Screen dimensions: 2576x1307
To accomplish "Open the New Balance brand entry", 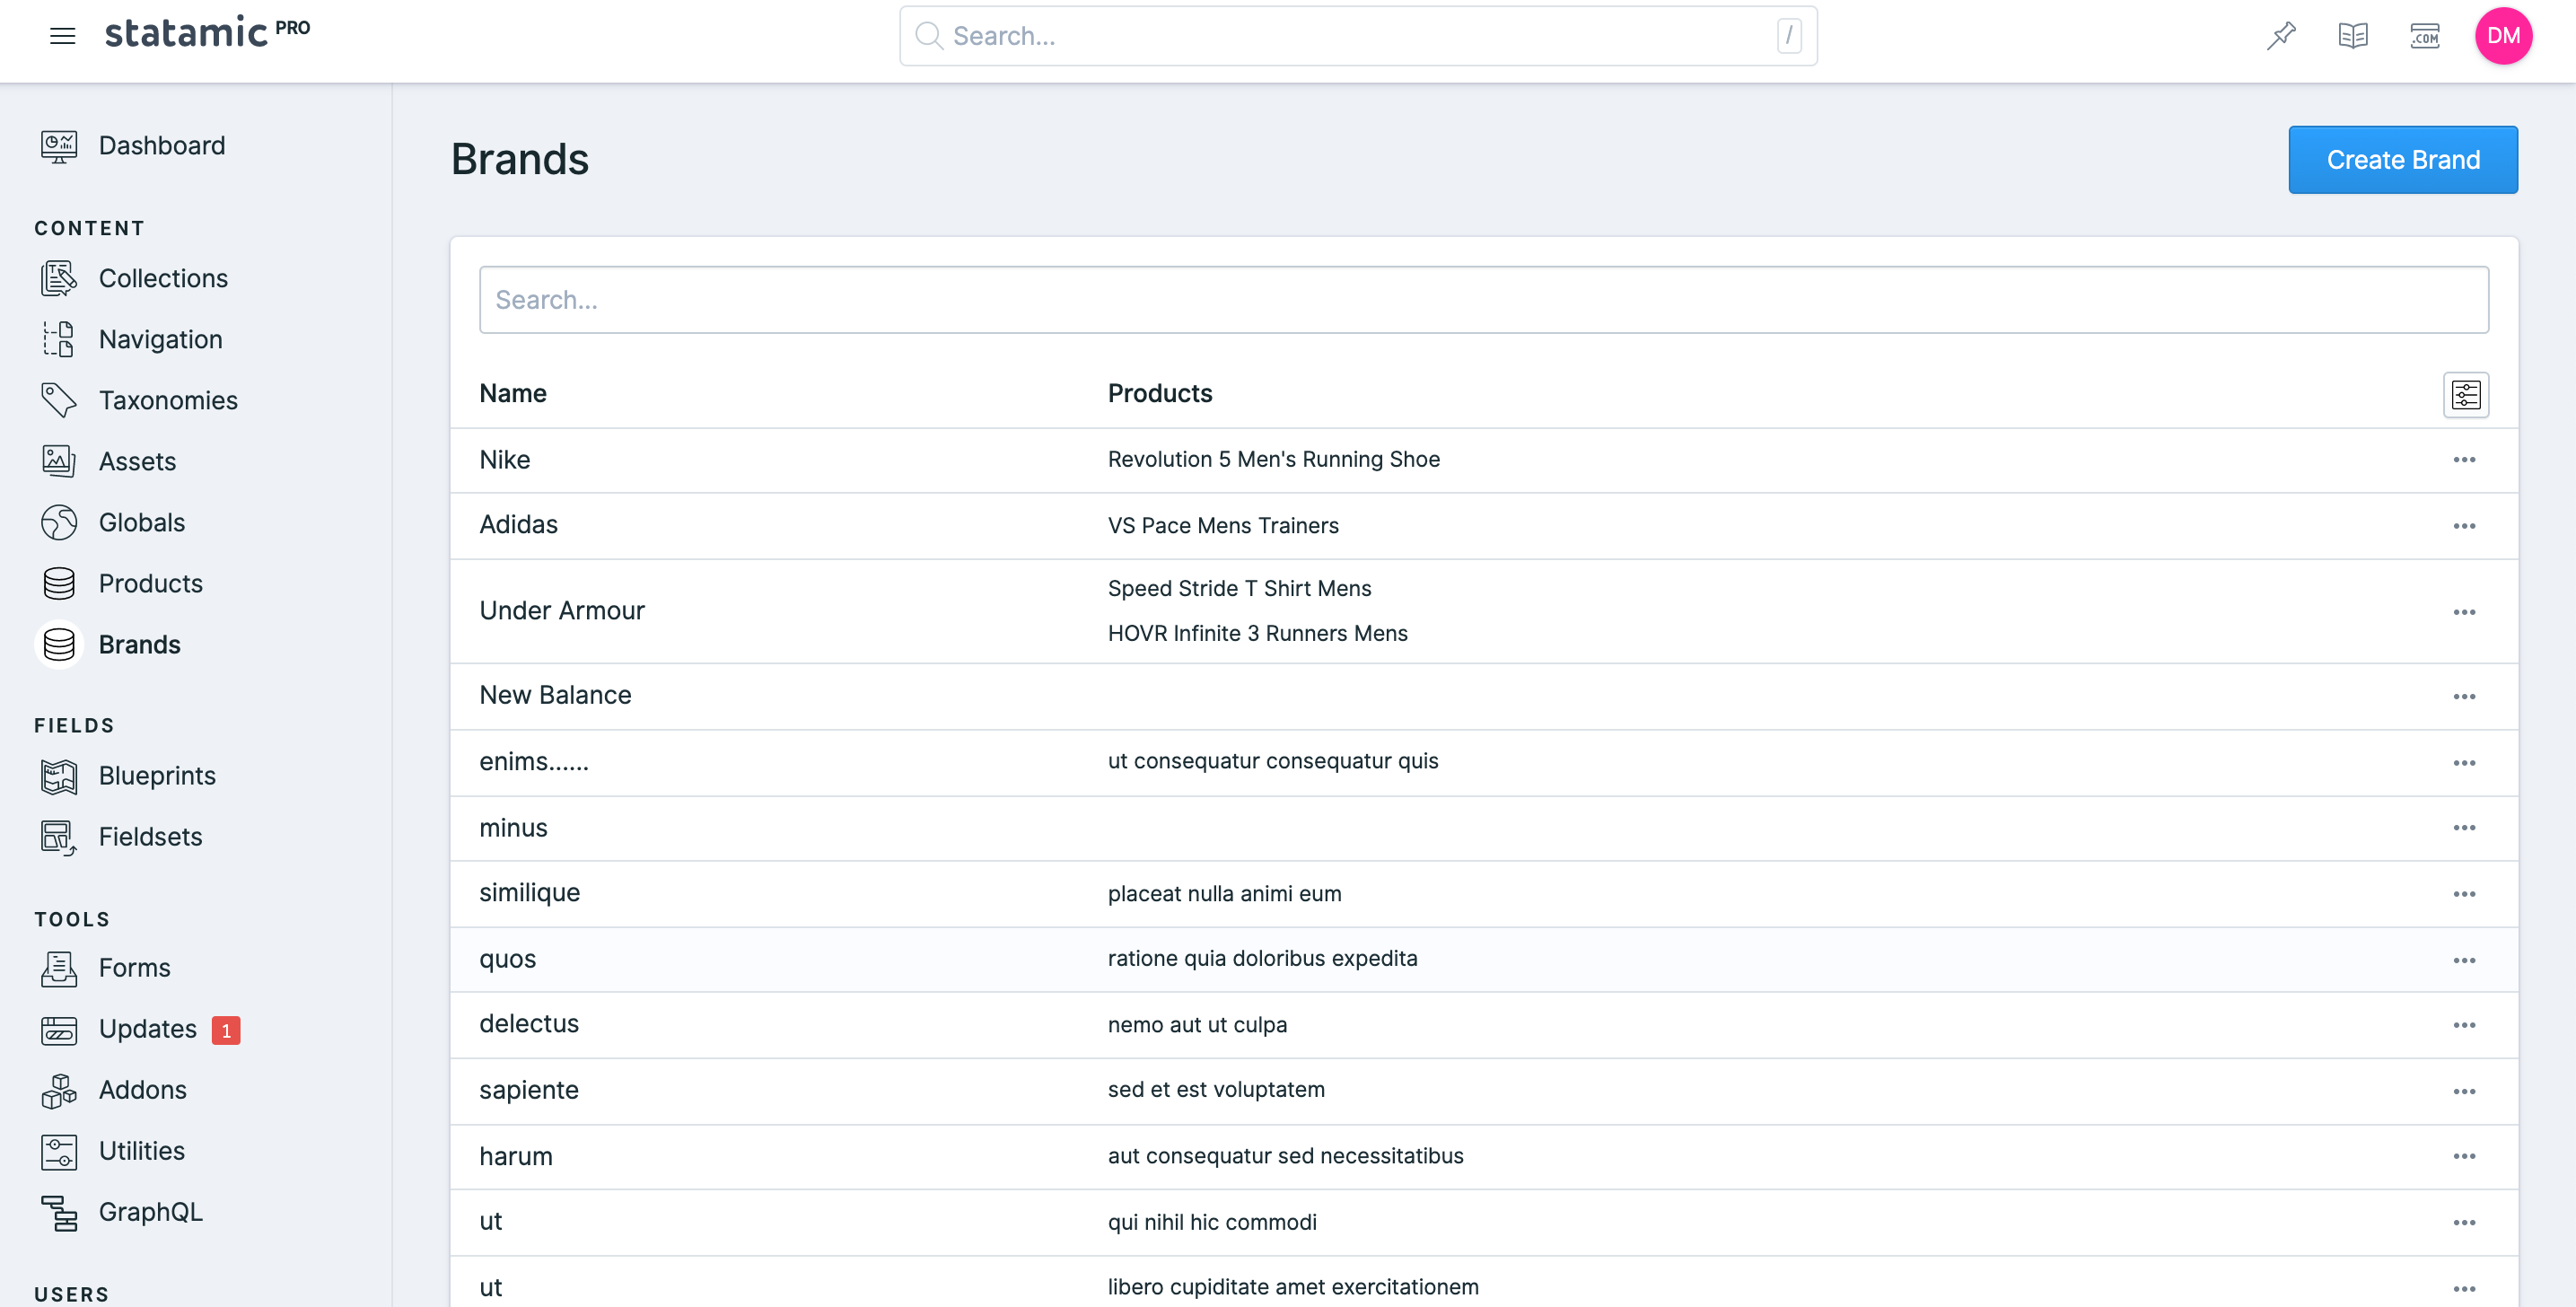I will click(555, 696).
